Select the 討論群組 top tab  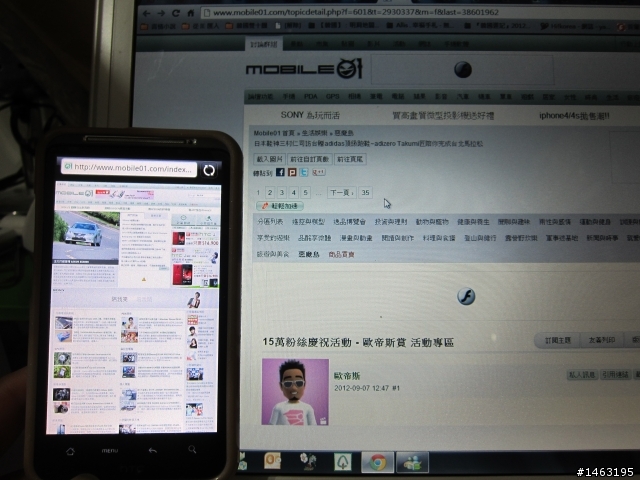pyautogui.click(x=264, y=44)
